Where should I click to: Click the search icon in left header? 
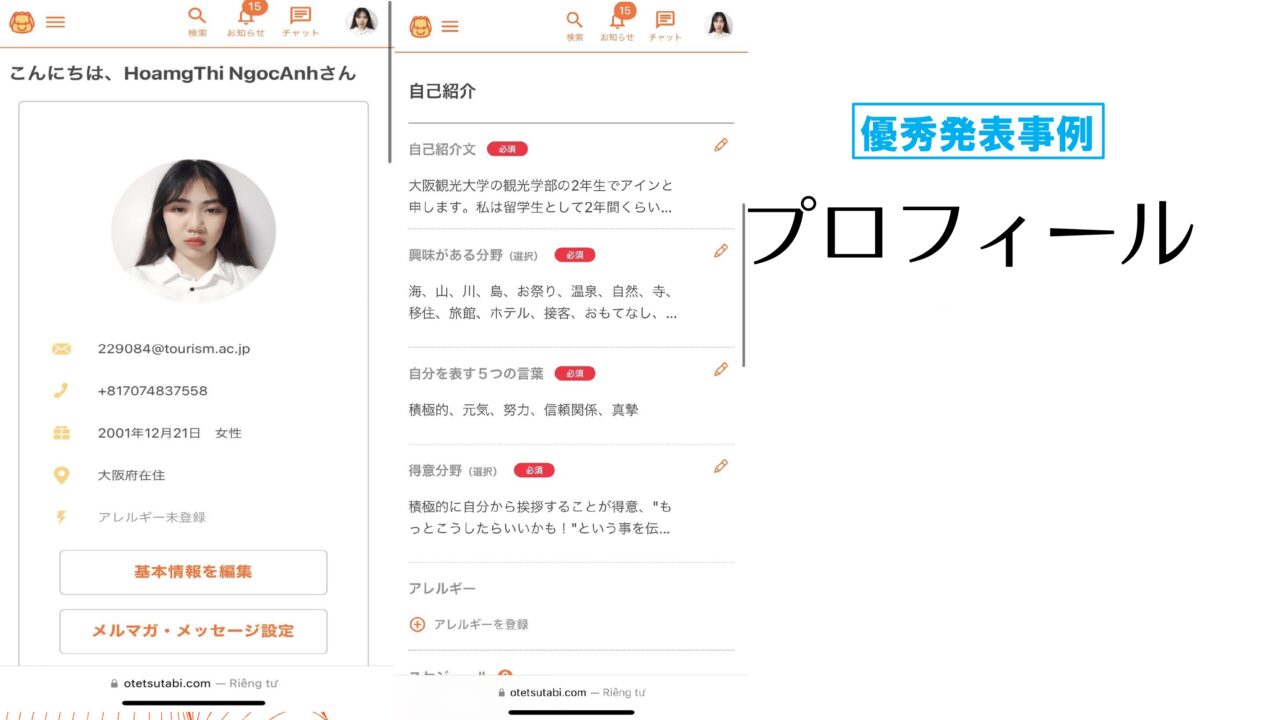point(197,16)
